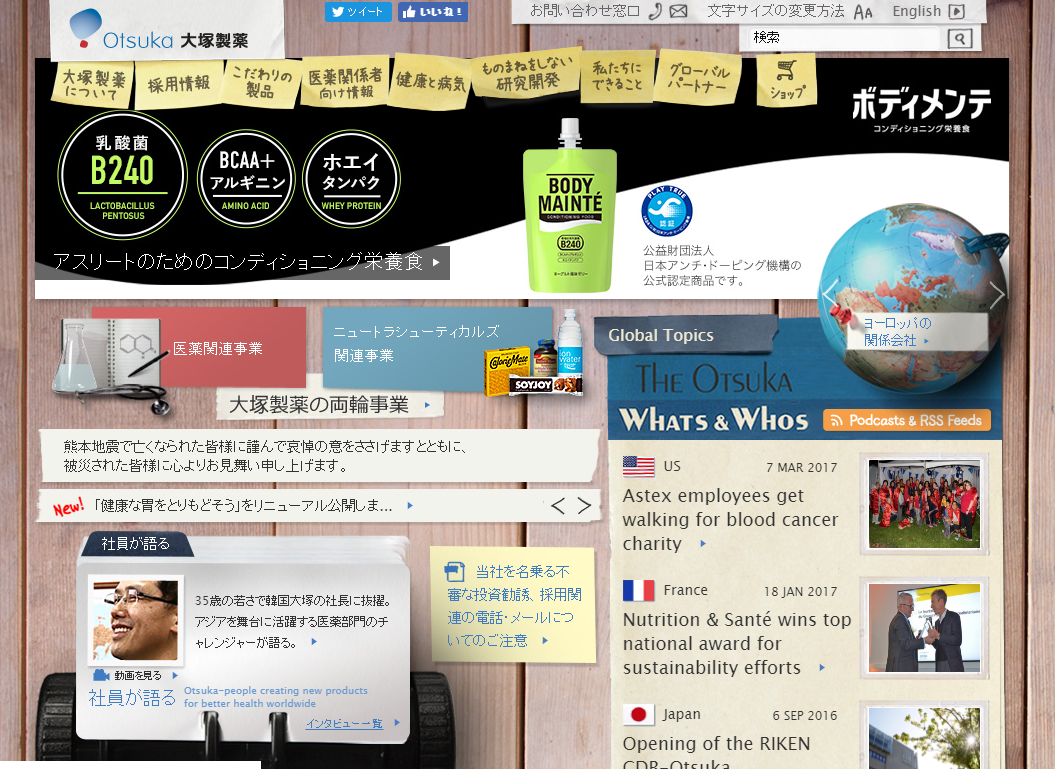Viewport: 1055px width, 769px height.
Task: Click the Astex employees group photo
Action: (924, 503)
